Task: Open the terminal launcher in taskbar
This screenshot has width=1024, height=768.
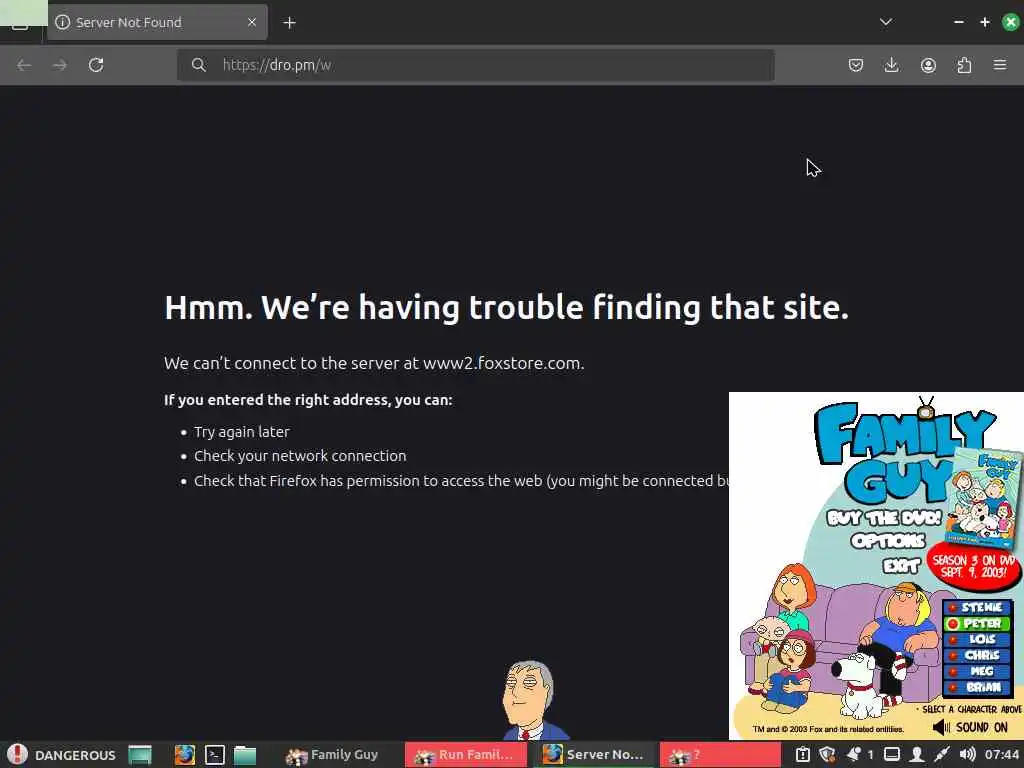Action: click(215, 755)
